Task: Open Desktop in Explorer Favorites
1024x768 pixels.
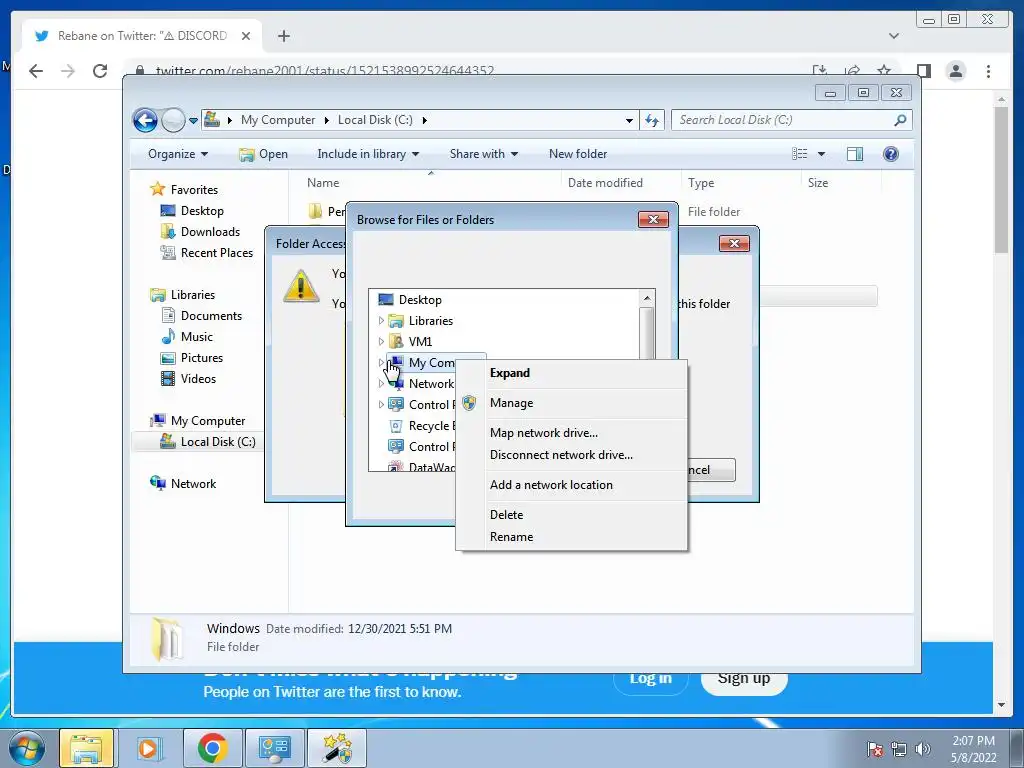Action: point(202,211)
